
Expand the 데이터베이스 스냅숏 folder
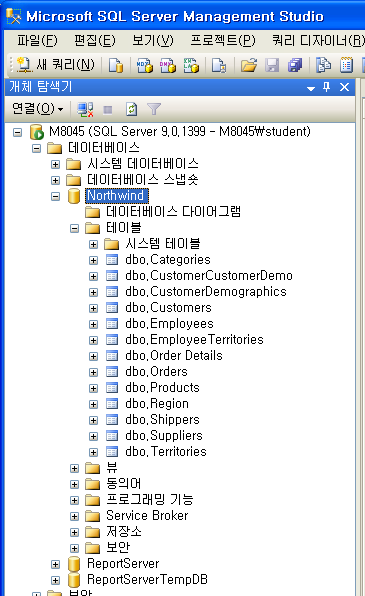(56, 180)
